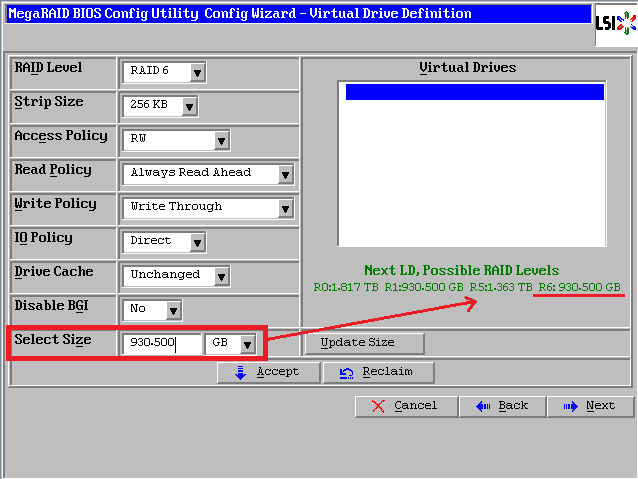The image size is (638, 479).
Task: Click the Accept button's down arrow icon
Action: pos(240,372)
